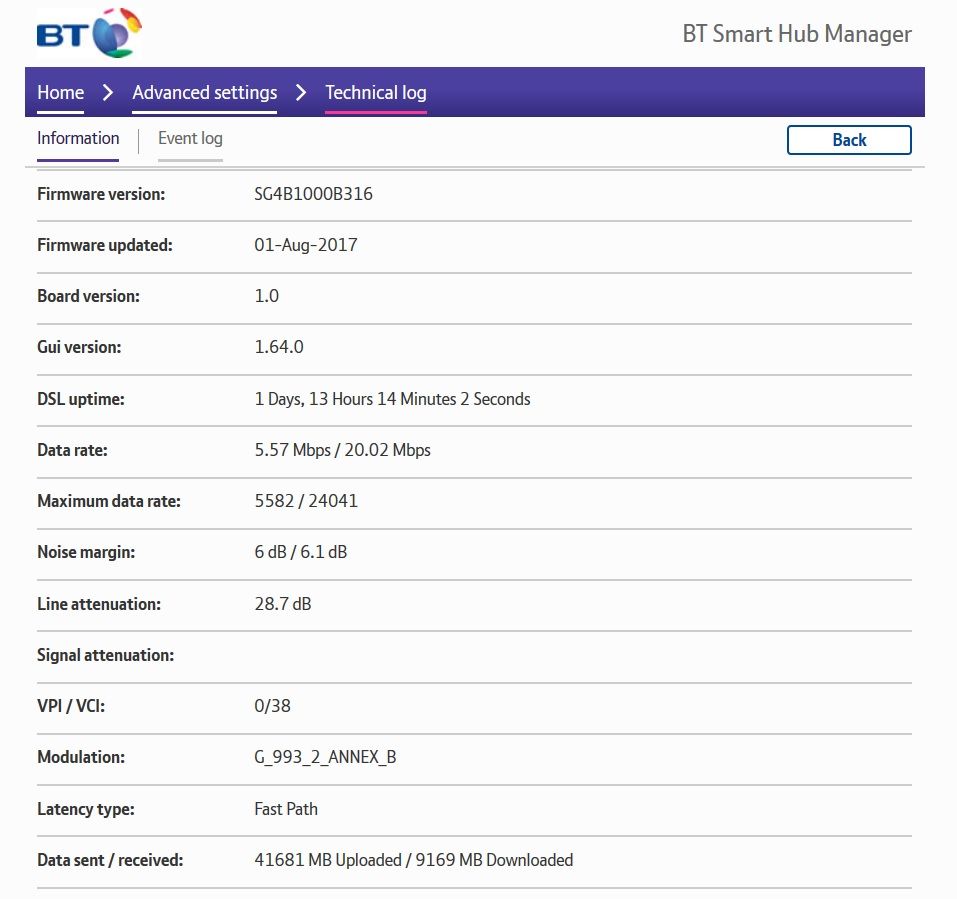This screenshot has height=899, width=957.
Task: Click the Board version label
Action: (x=88, y=296)
